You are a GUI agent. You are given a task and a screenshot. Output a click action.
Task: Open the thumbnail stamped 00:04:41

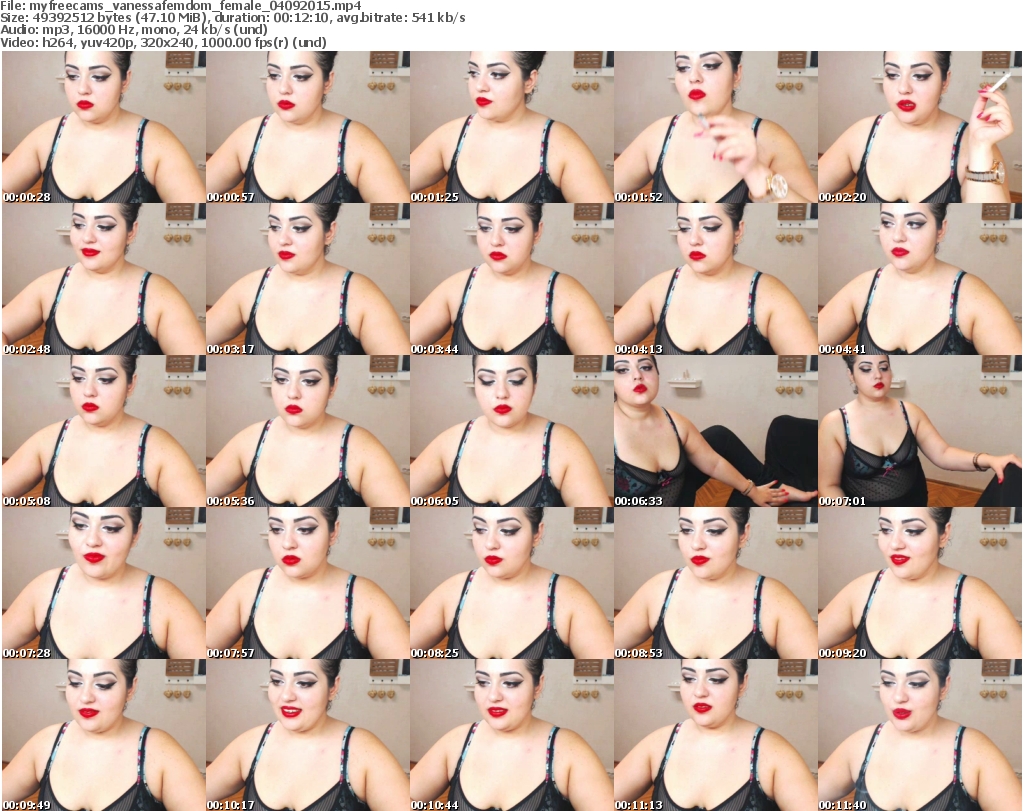click(x=920, y=279)
